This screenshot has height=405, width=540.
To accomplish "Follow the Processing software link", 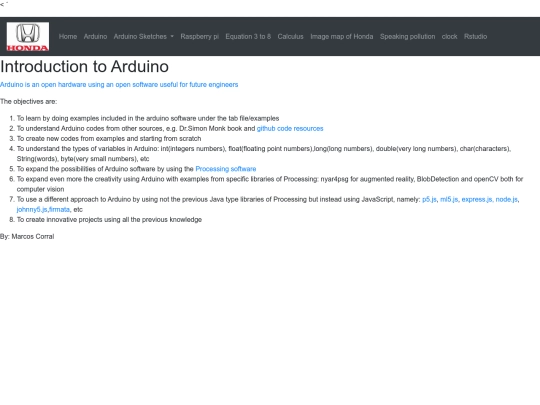I will coord(226,169).
